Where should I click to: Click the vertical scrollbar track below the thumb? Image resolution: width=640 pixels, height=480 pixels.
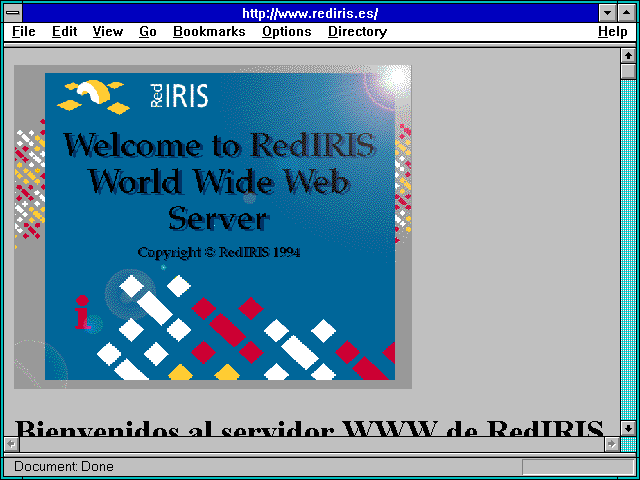[x=628, y=250]
